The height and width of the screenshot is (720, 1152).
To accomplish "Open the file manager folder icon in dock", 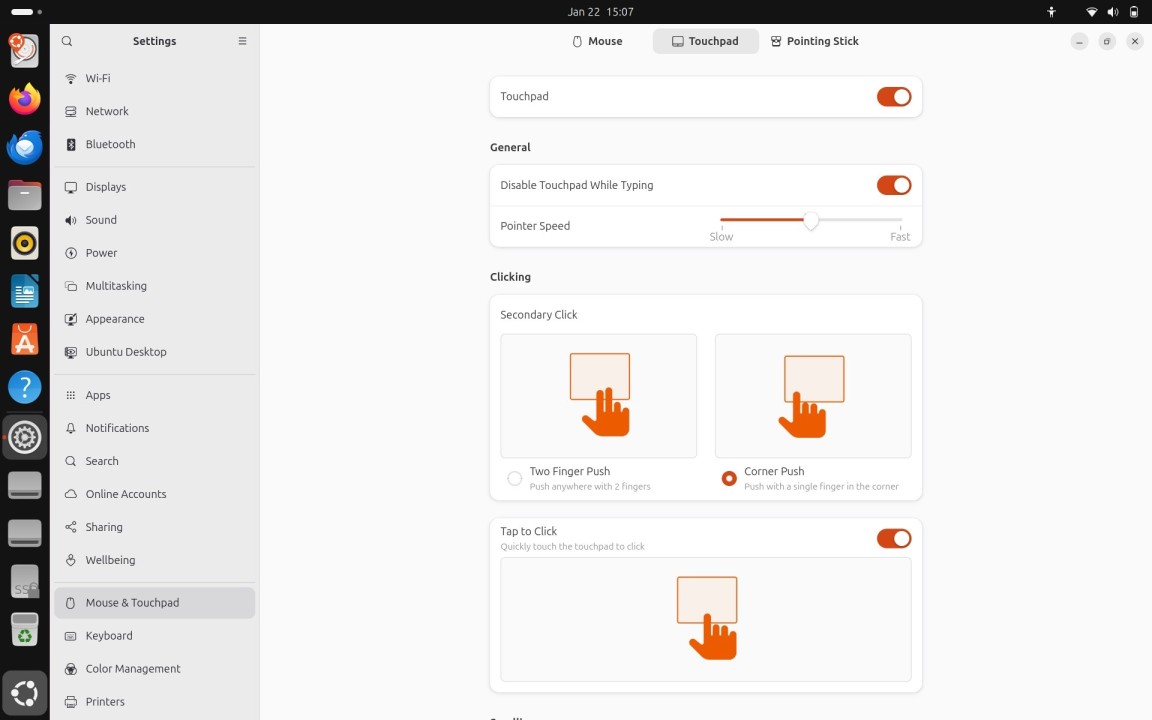I will click(x=24, y=195).
